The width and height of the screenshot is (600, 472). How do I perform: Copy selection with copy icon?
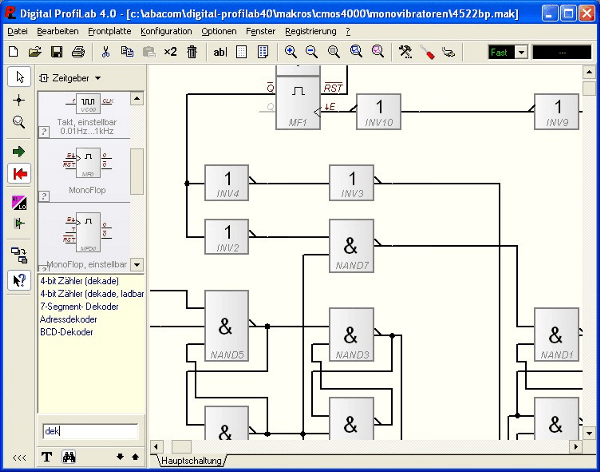127,52
